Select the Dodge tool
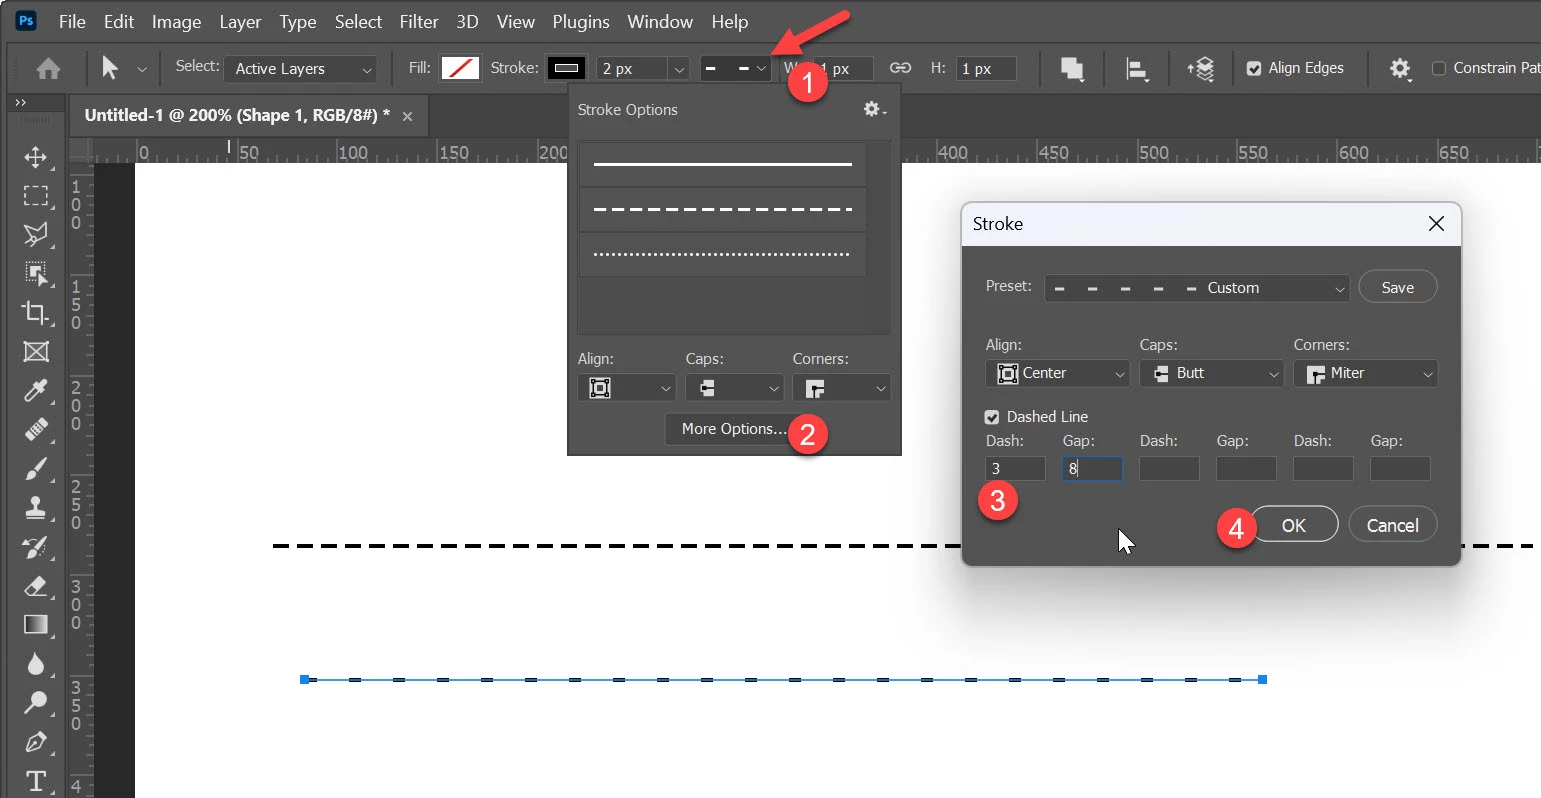This screenshot has width=1541, height=798. pos(36,702)
